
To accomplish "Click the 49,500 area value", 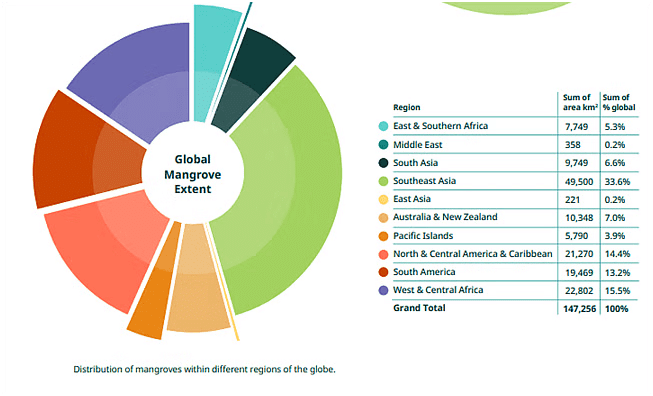I will tap(579, 182).
